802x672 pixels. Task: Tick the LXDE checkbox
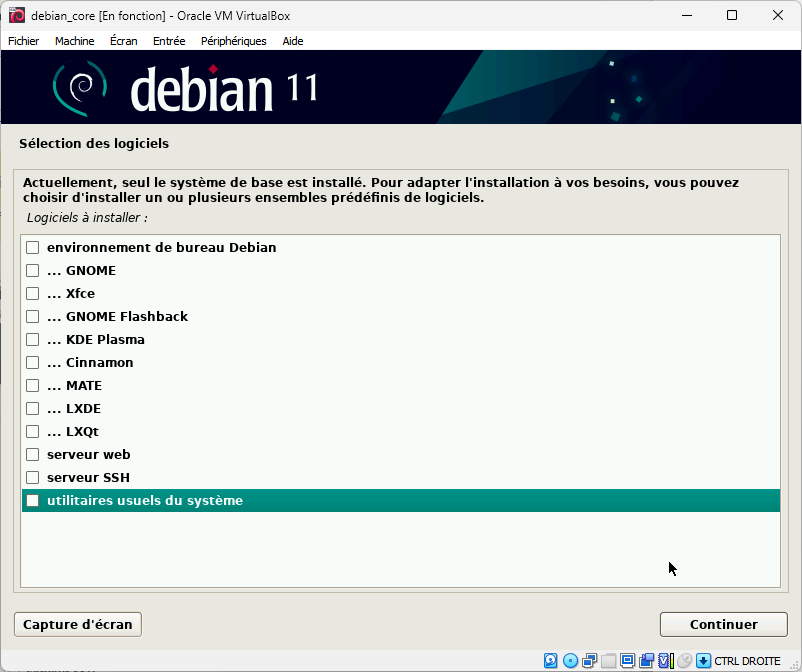tap(32, 409)
